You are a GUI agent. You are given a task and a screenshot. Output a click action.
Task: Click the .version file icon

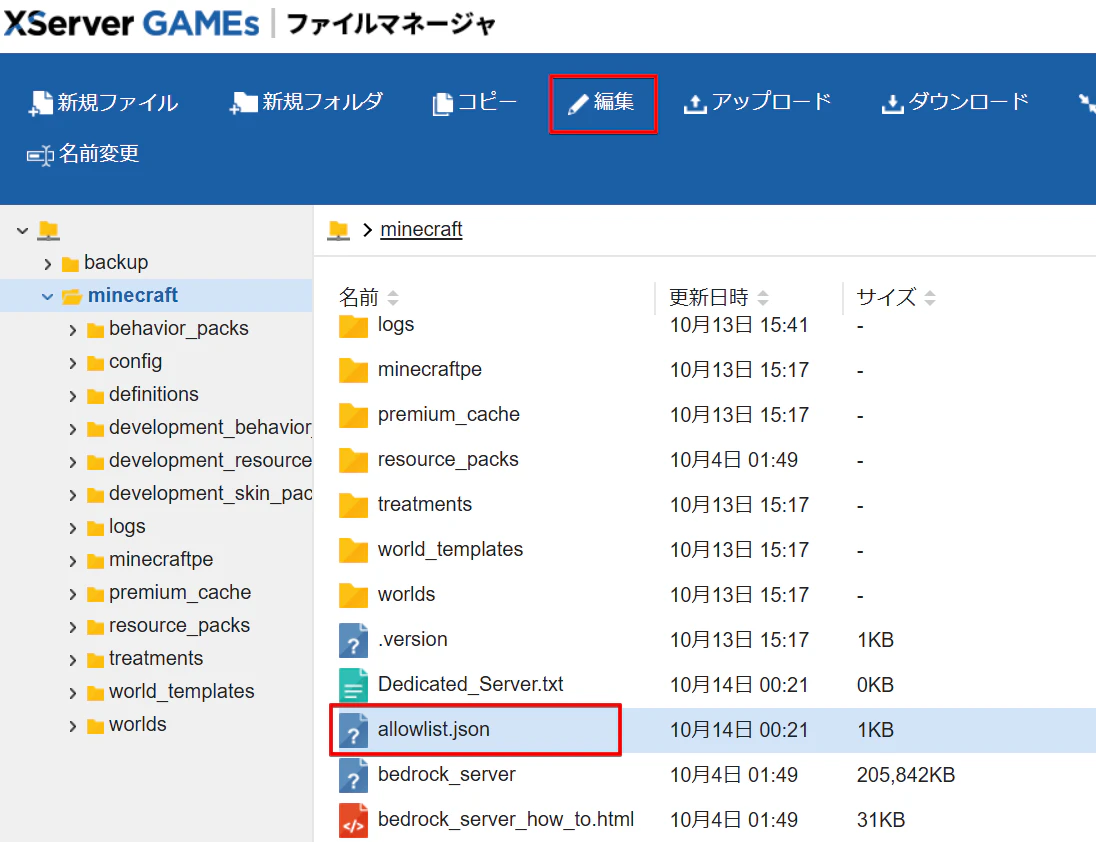(x=354, y=640)
